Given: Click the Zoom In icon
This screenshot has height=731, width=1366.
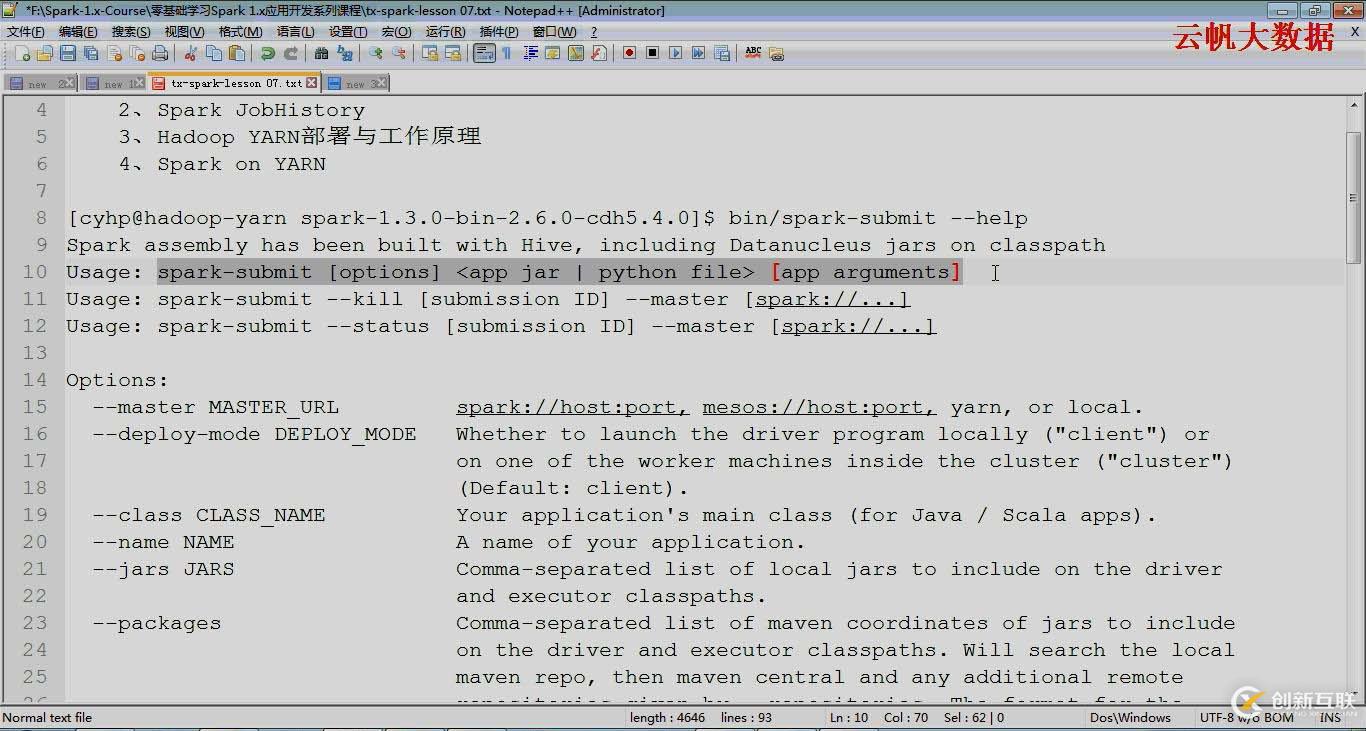Looking at the screenshot, I should (375, 53).
